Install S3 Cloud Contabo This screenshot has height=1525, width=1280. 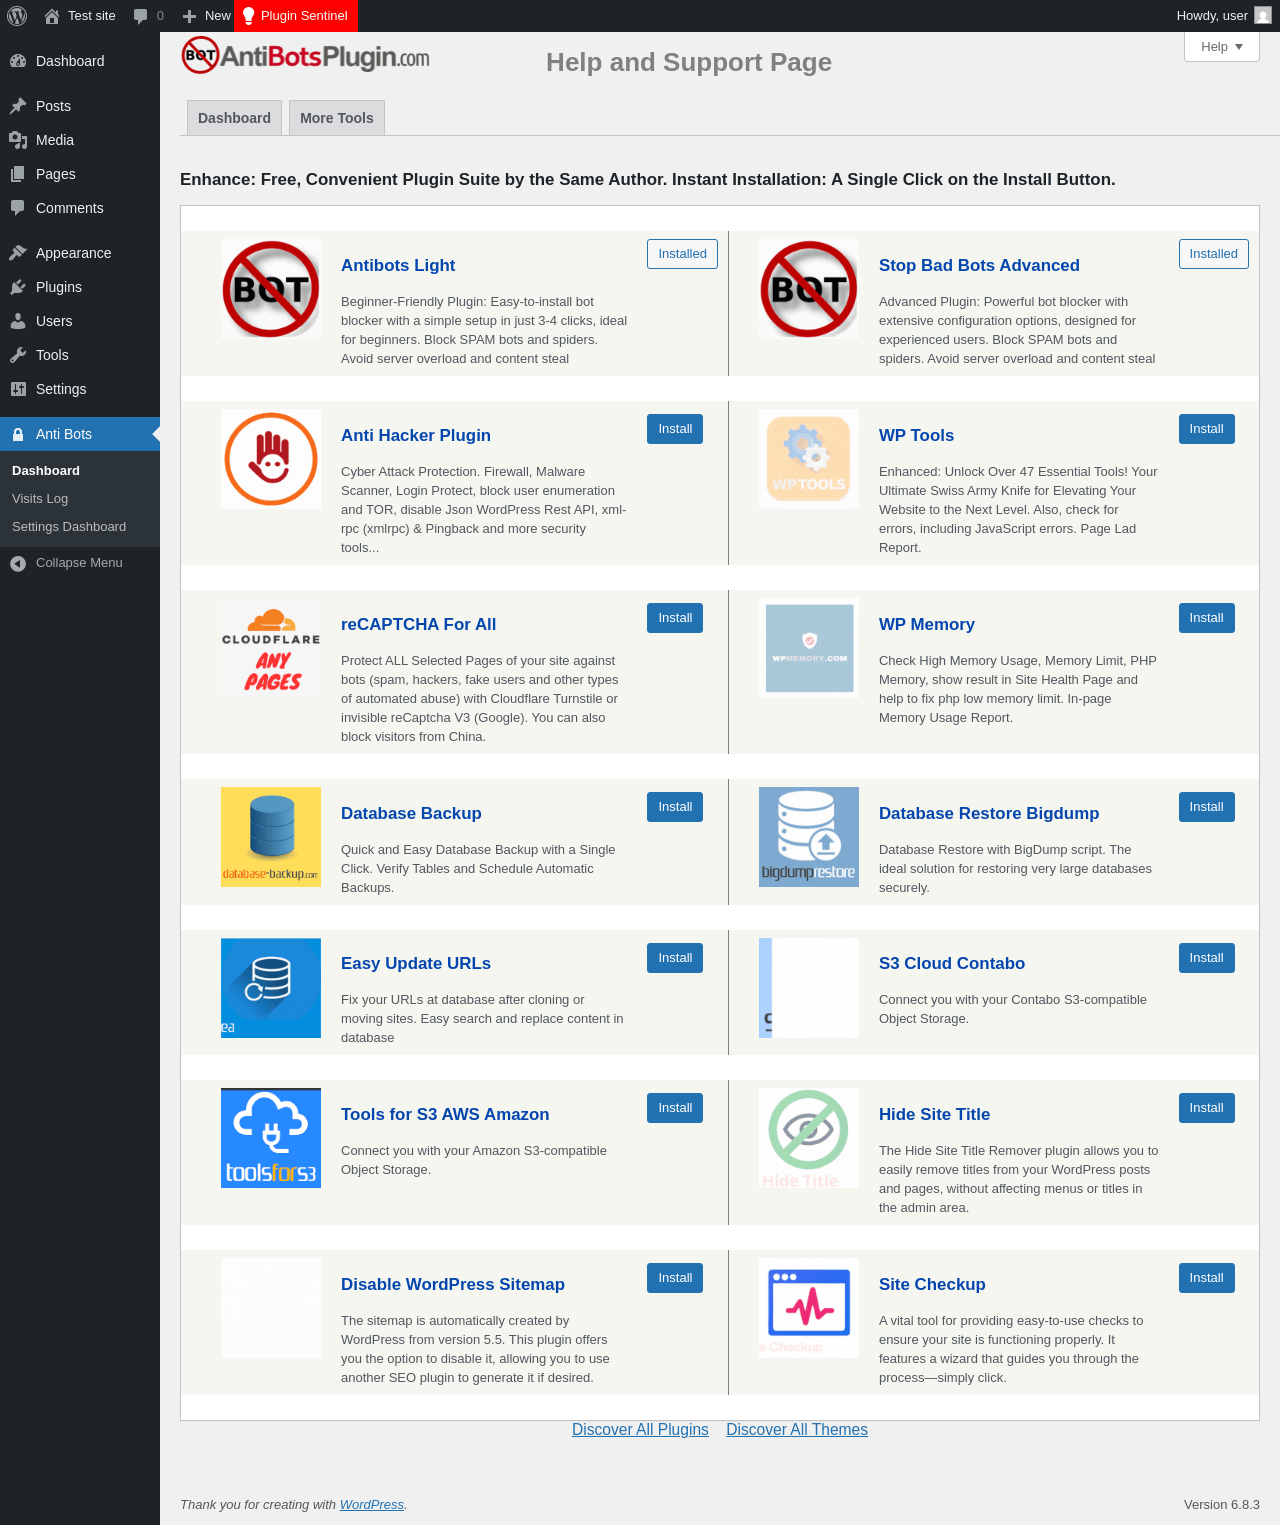(x=1207, y=958)
